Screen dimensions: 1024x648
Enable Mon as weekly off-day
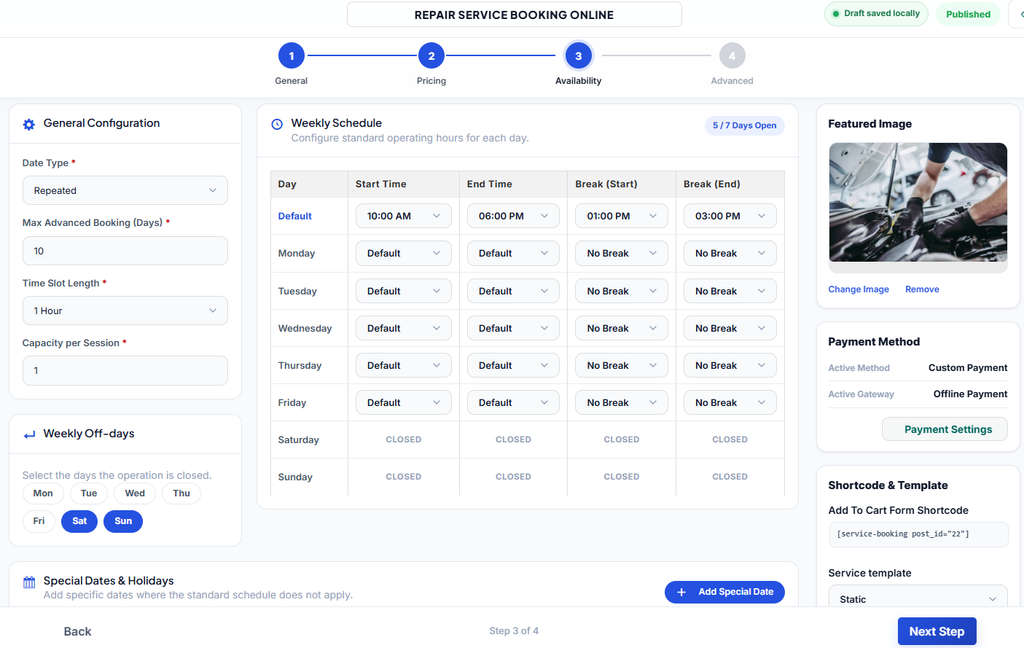tap(43, 493)
